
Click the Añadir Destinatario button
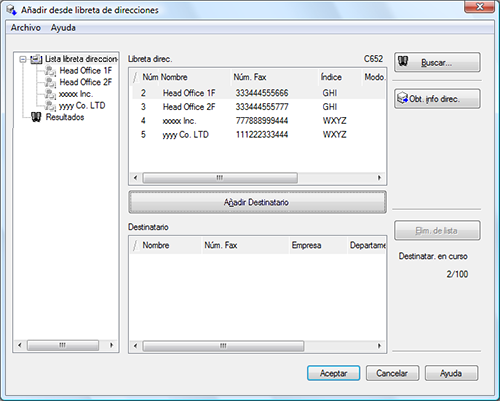[257, 202]
